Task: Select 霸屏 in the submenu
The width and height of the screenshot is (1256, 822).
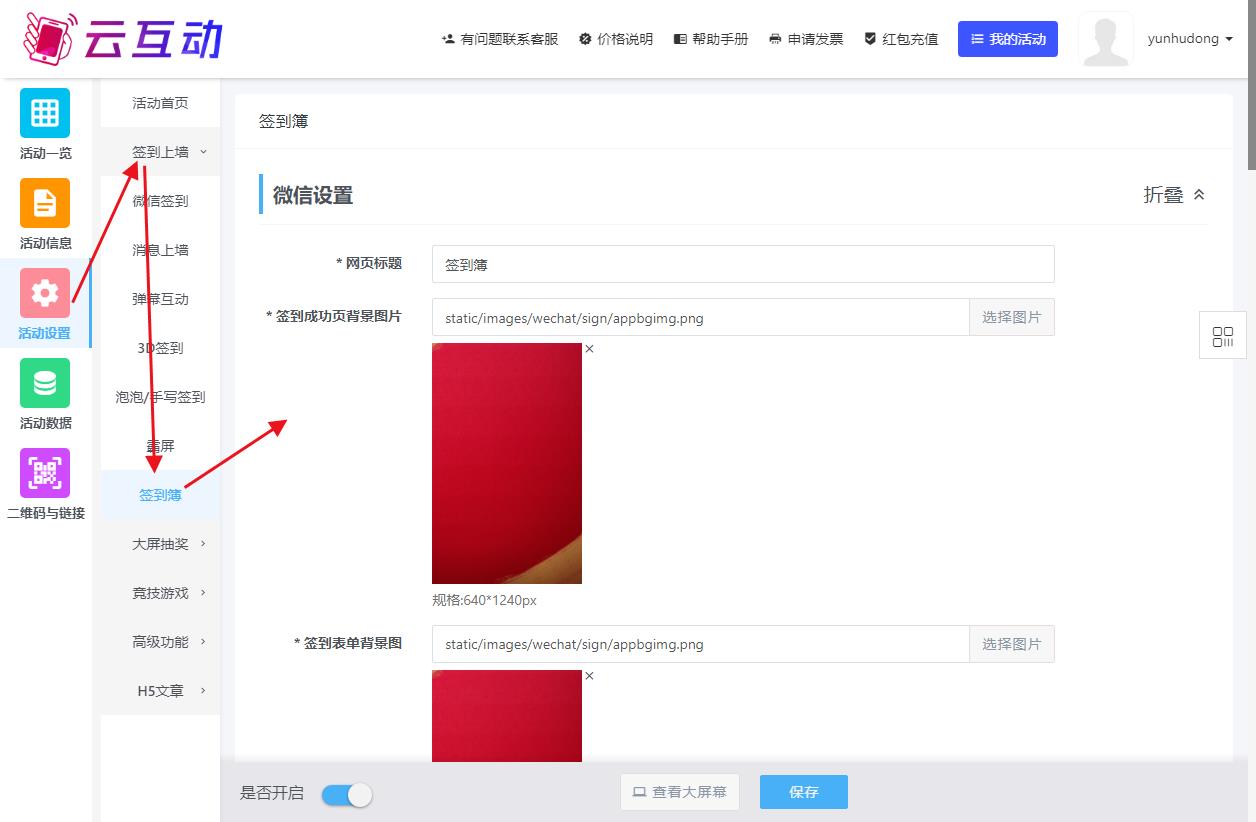Action: [161, 446]
